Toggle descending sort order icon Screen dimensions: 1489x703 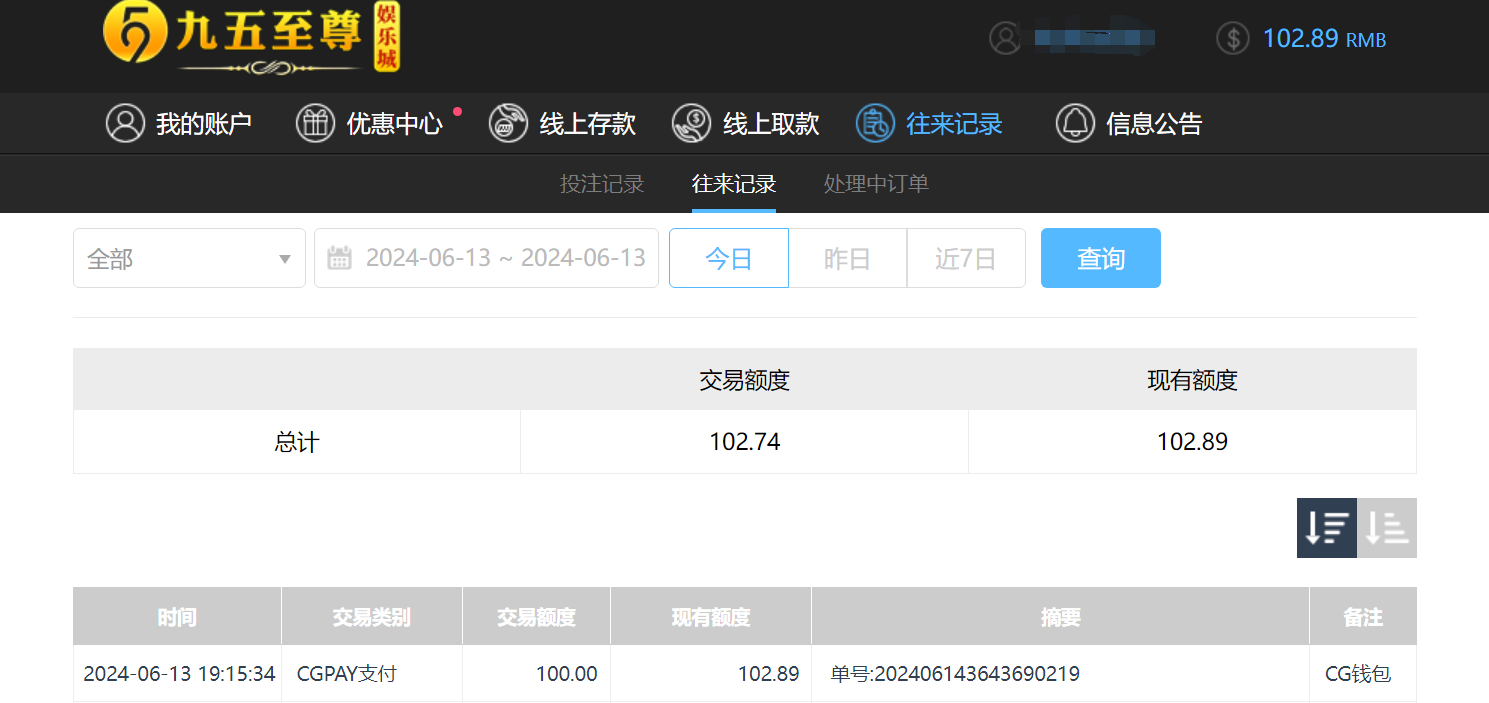pyautogui.click(x=1326, y=528)
